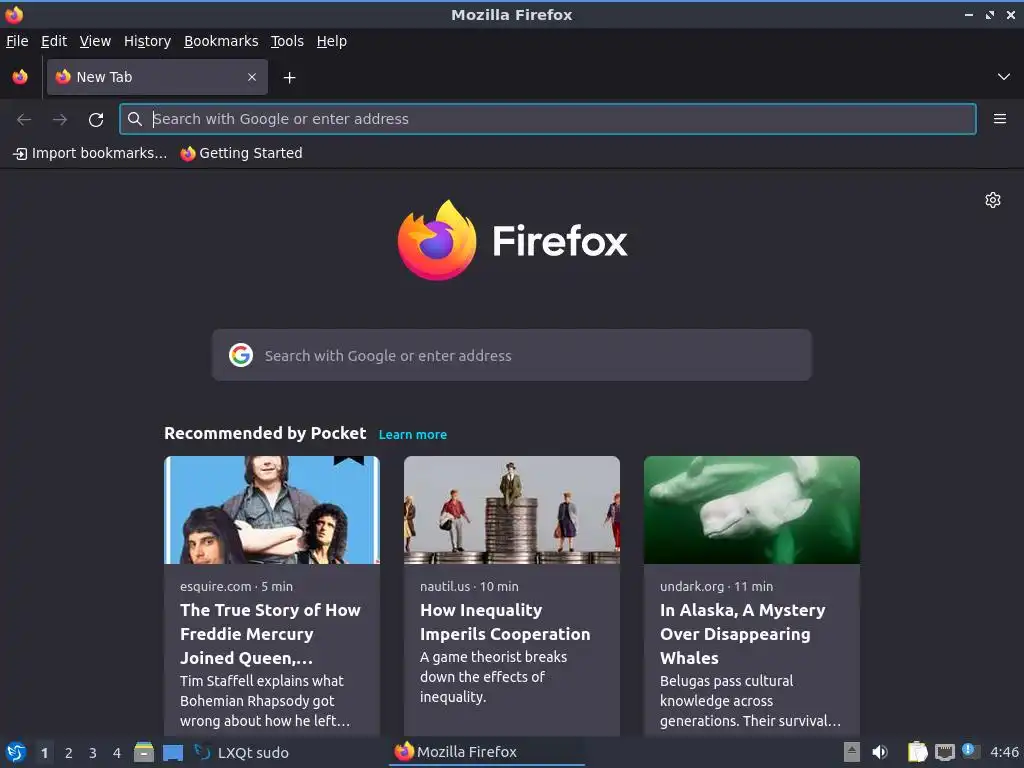Click the Learn more link beside Pocket

tap(413, 434)
